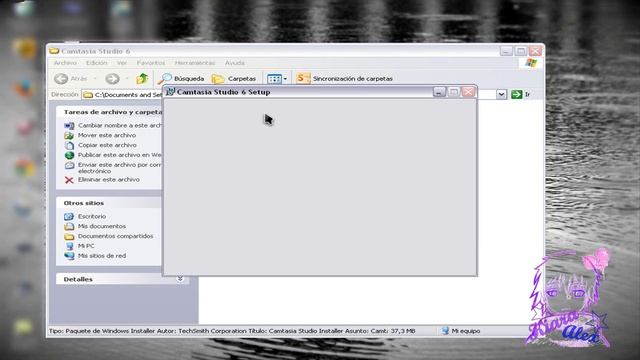640x360 pixels.
Task: Click the Mis sitios de red icon
Action: point(69,256)
